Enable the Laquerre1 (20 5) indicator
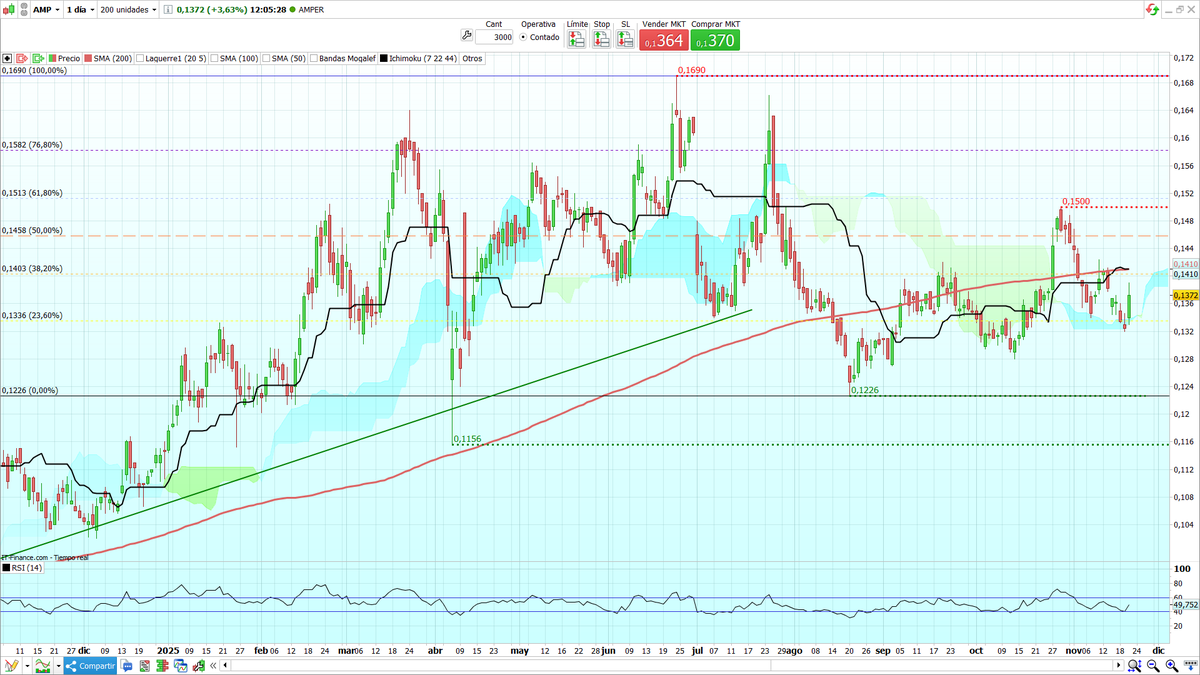 pos(140,58)
